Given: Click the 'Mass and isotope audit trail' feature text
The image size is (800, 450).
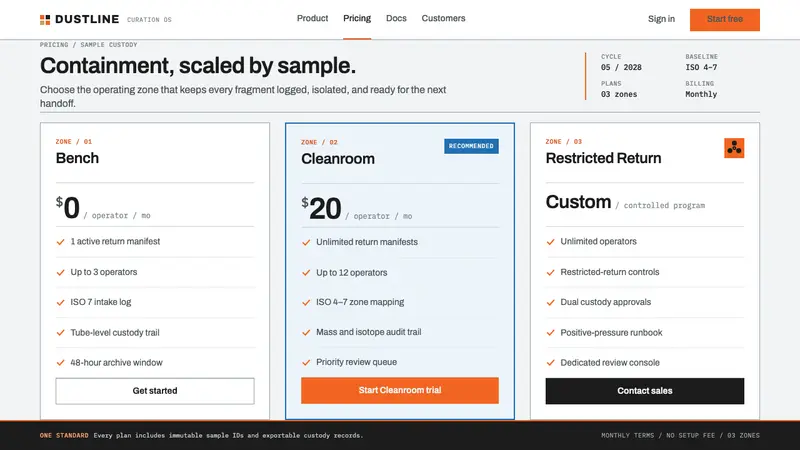Looking at the screenshot, I should click(x=368, y=332).
